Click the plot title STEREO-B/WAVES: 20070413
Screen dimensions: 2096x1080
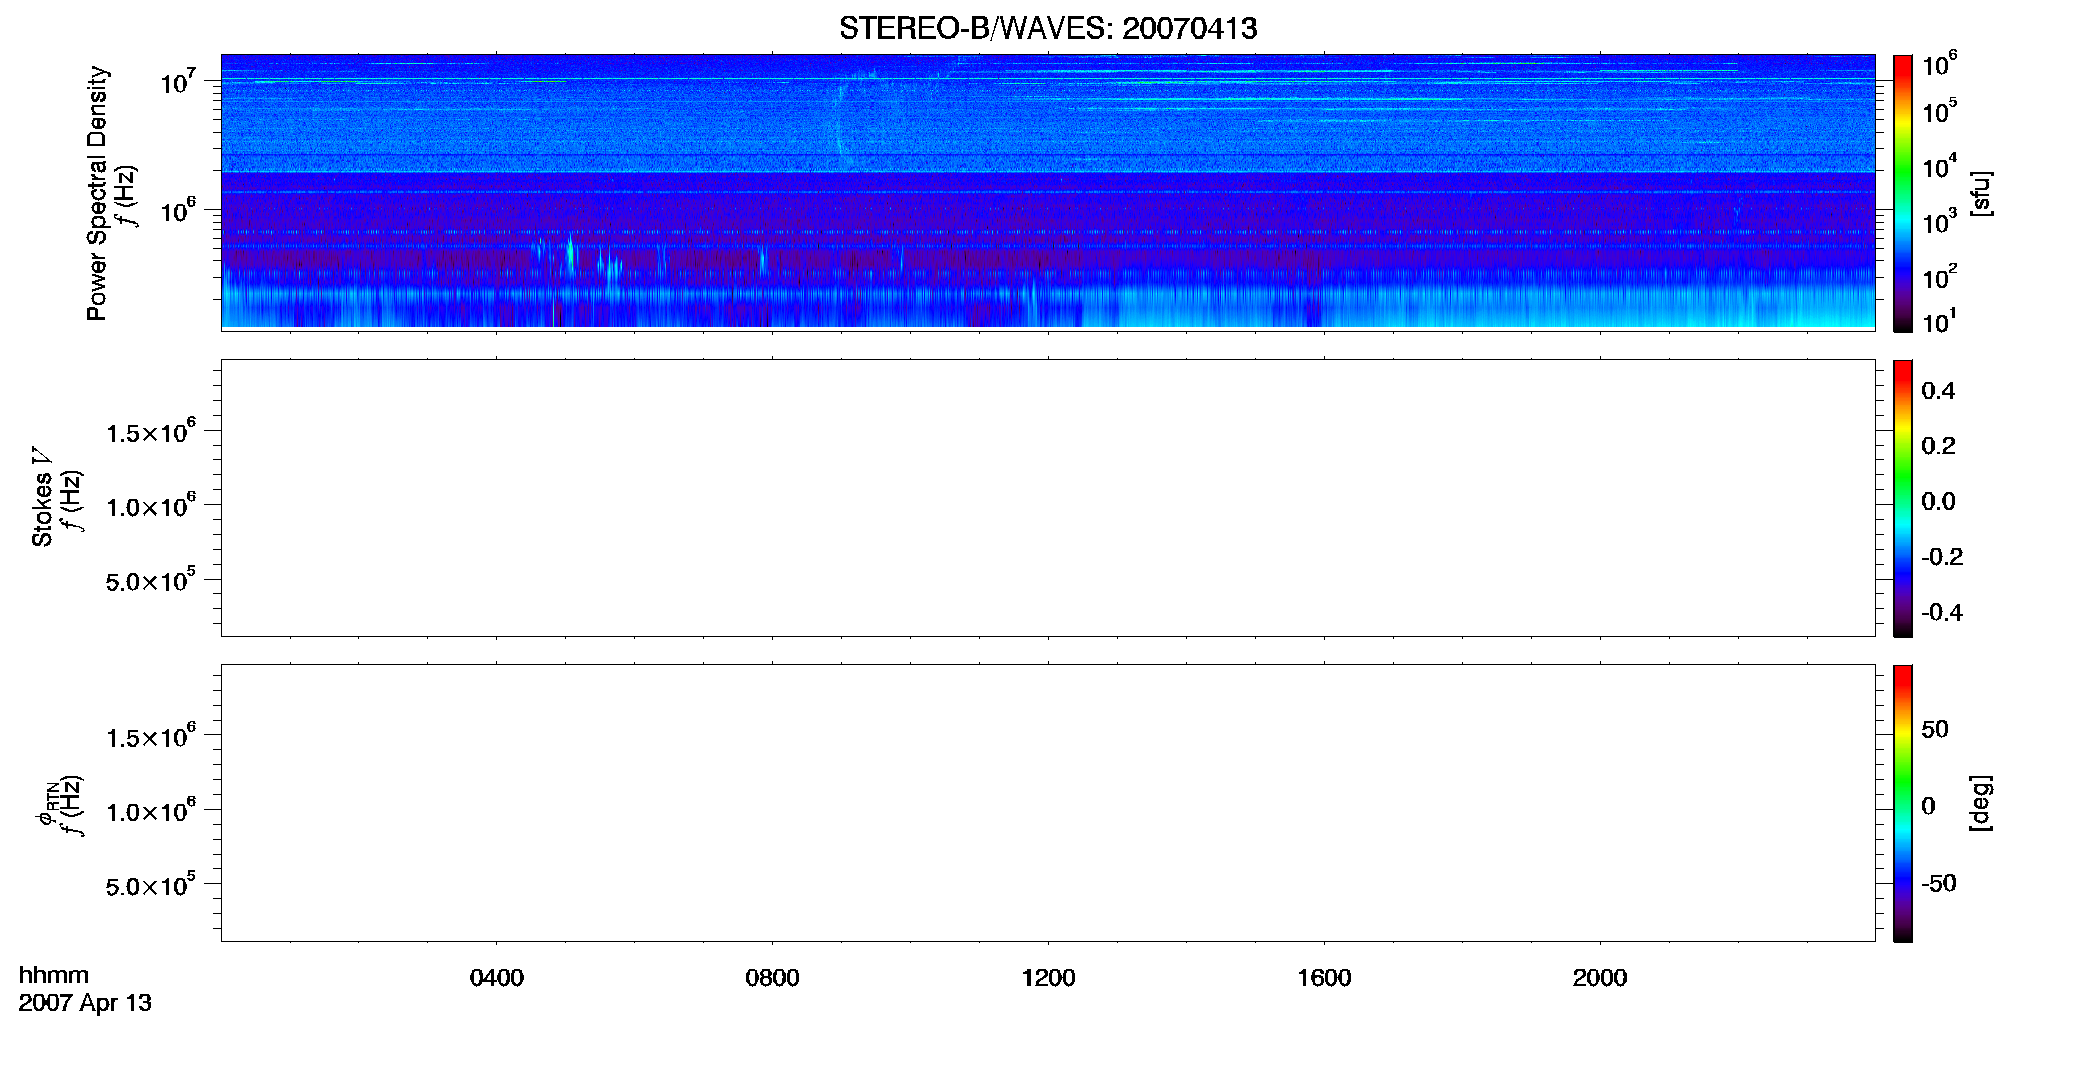(1048, 28)
